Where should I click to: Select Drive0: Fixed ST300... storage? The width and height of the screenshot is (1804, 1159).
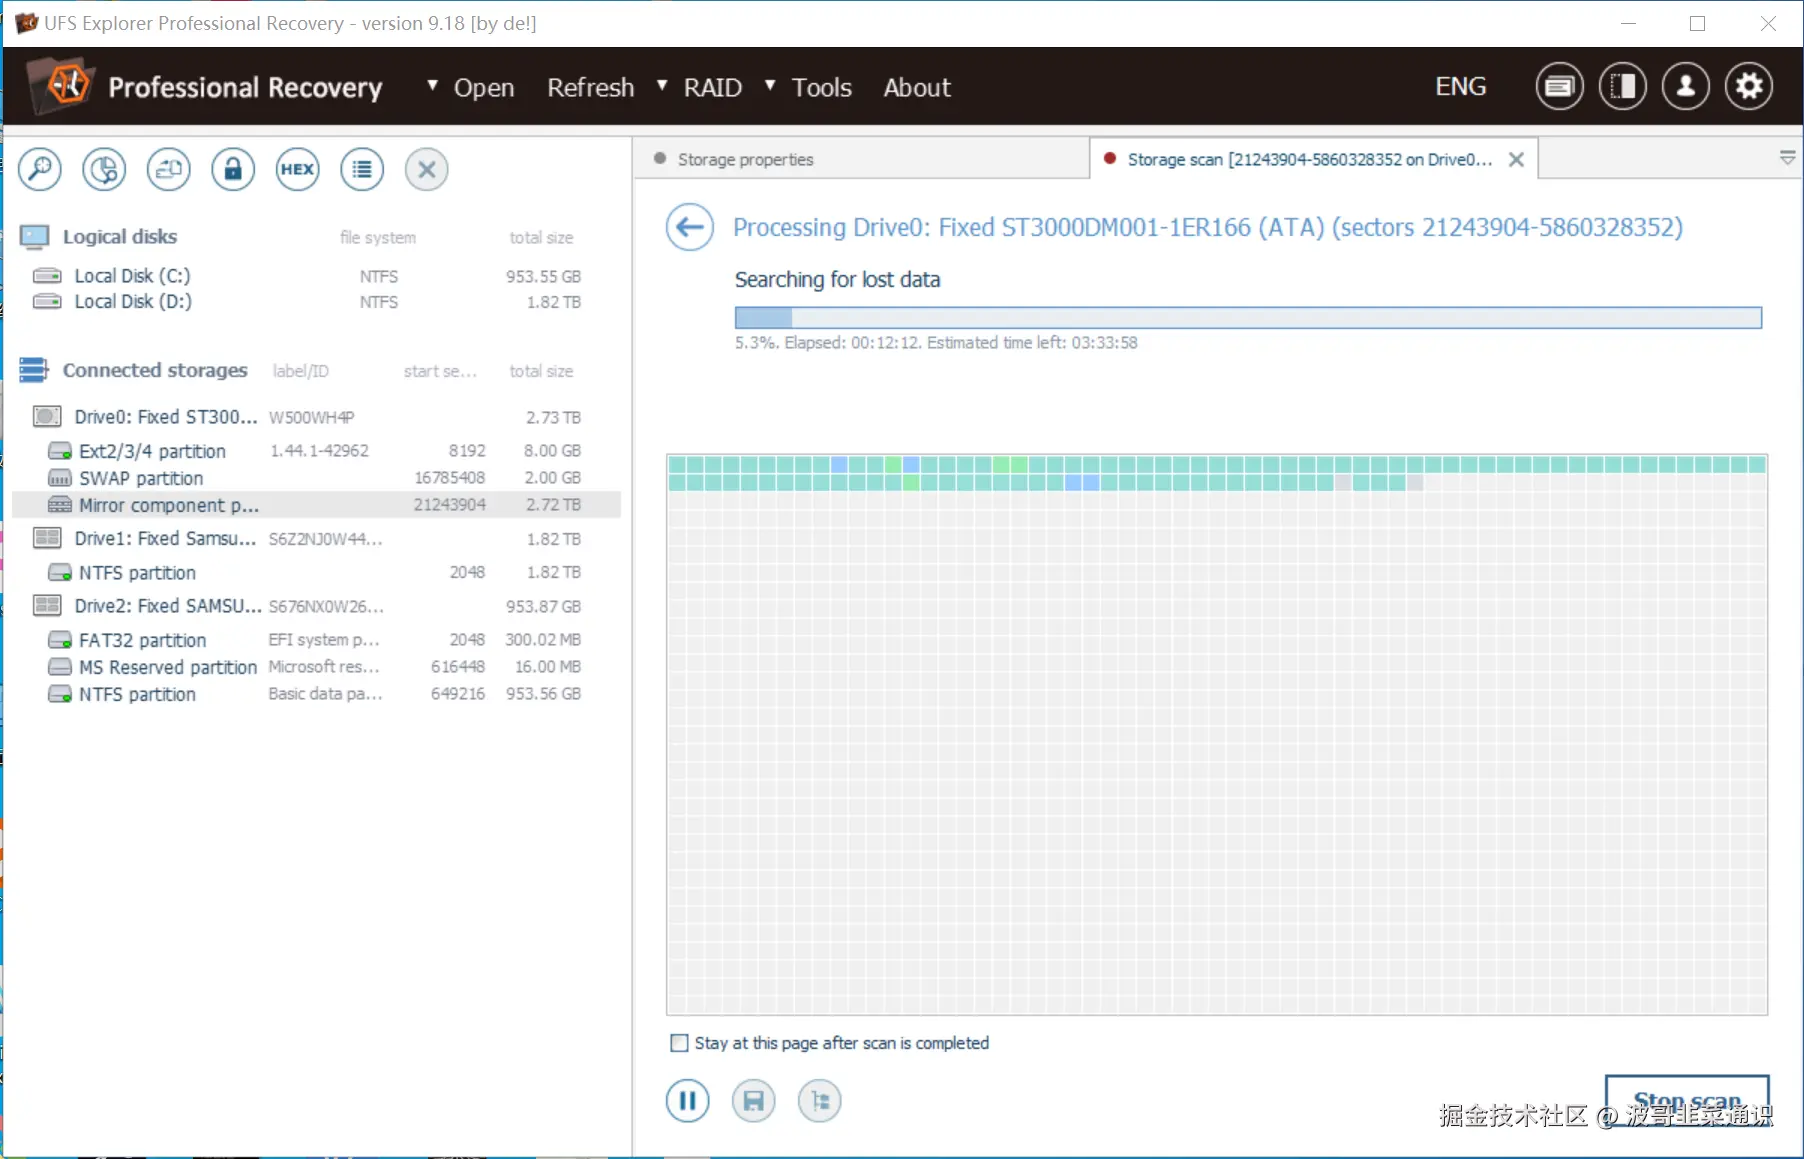pos(316,417)
